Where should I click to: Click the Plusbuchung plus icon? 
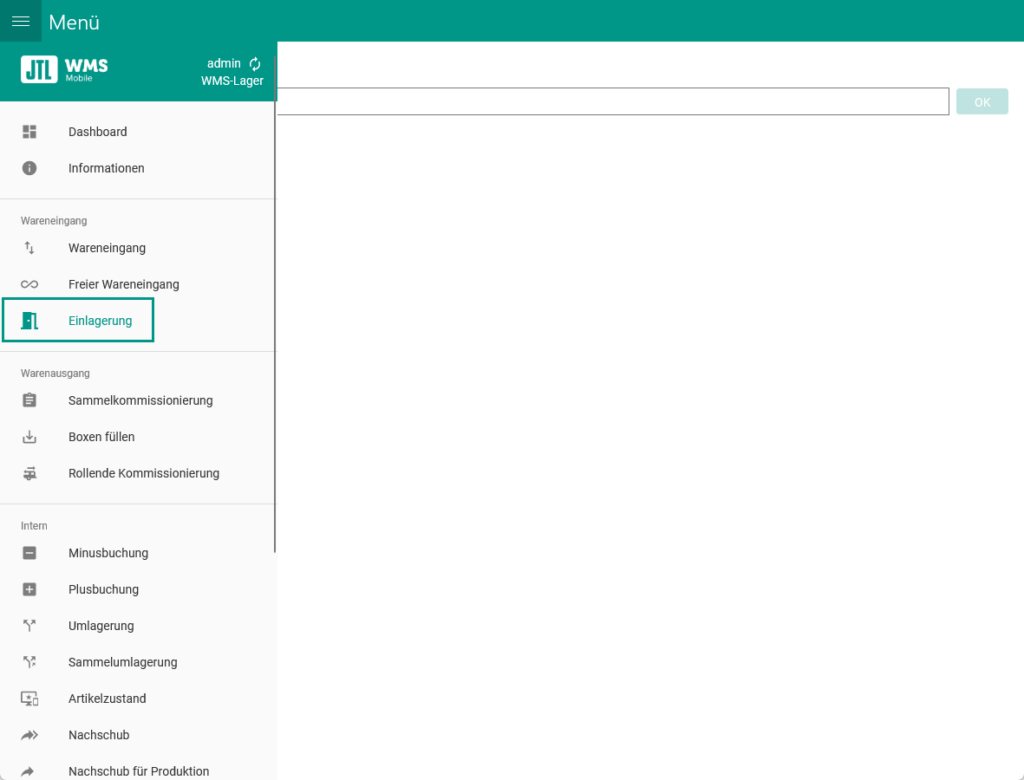pos(29,589)
